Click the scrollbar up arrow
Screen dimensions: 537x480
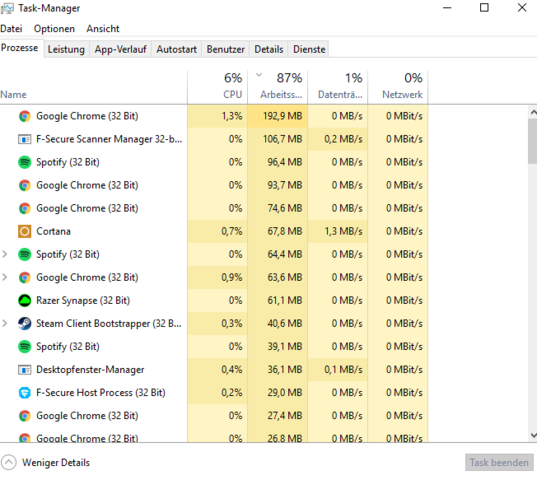pos(533,112)
